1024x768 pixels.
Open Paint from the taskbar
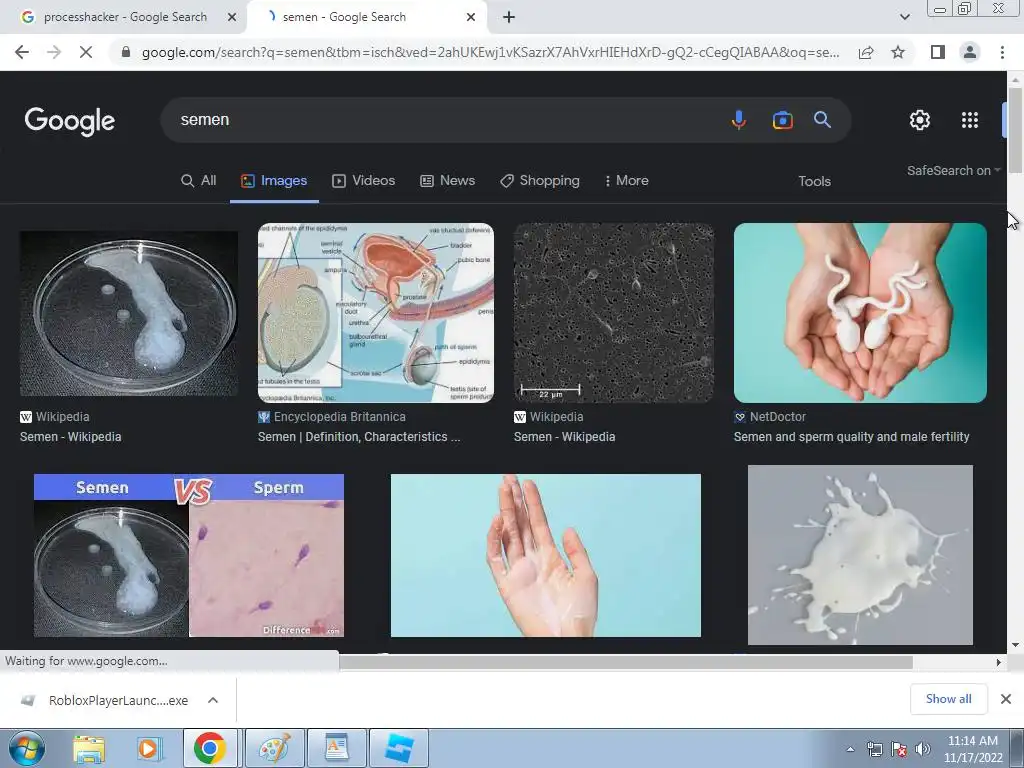(275, 748)
